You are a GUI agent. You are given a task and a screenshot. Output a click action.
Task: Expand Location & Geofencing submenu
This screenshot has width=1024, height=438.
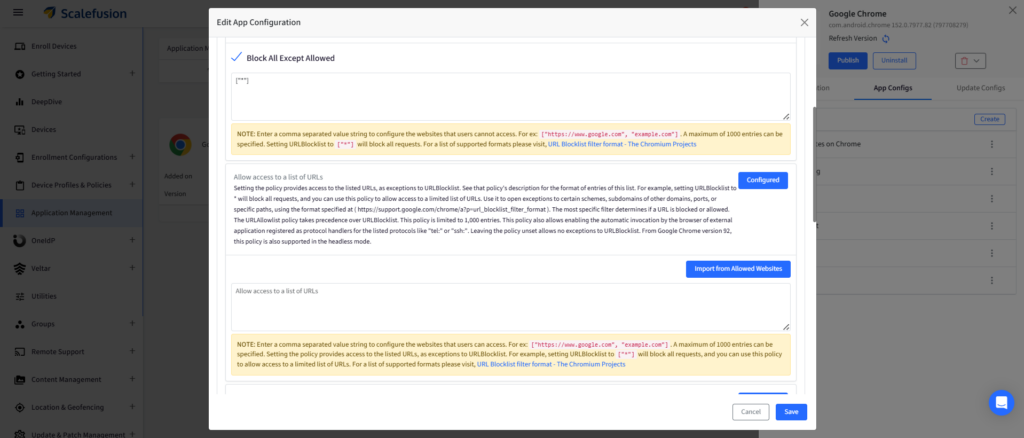click(132, 407)
